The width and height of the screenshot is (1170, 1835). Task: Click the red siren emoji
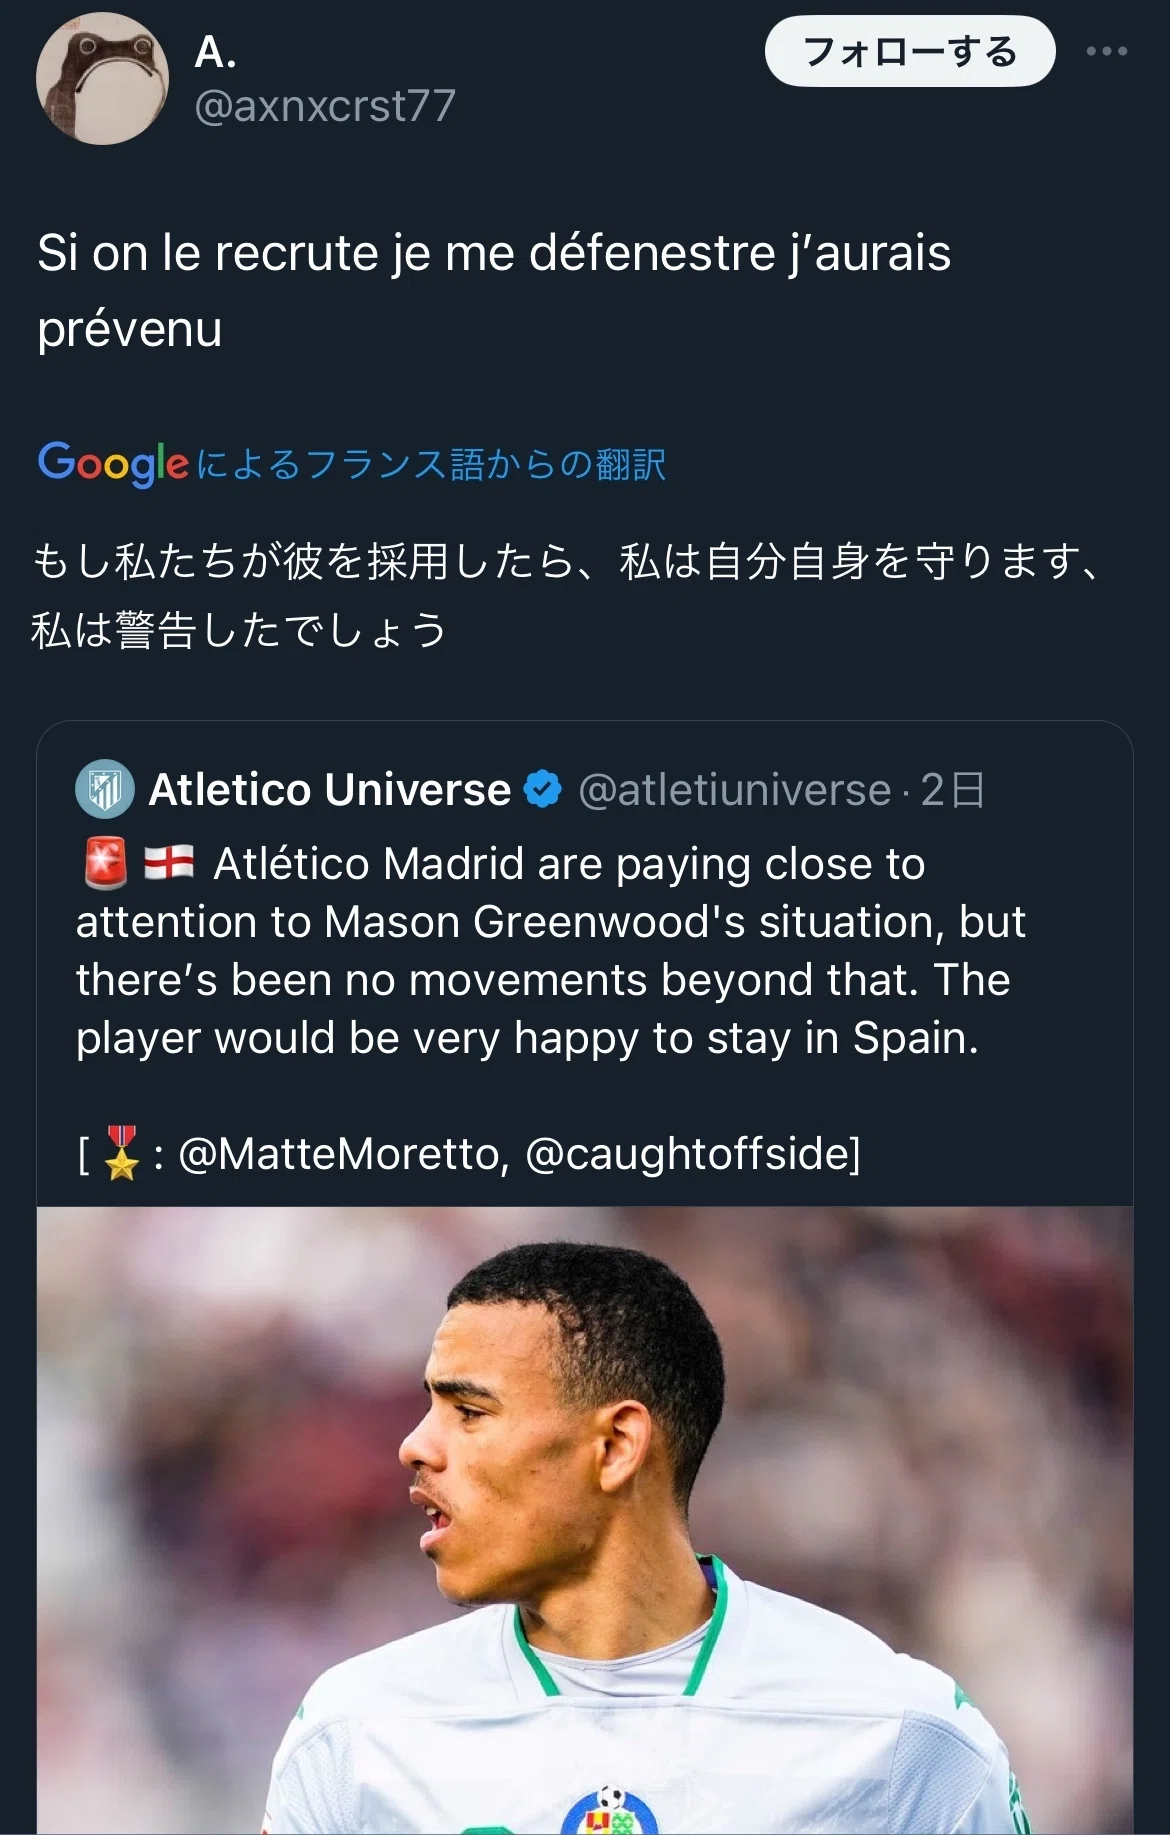[105, 863]
